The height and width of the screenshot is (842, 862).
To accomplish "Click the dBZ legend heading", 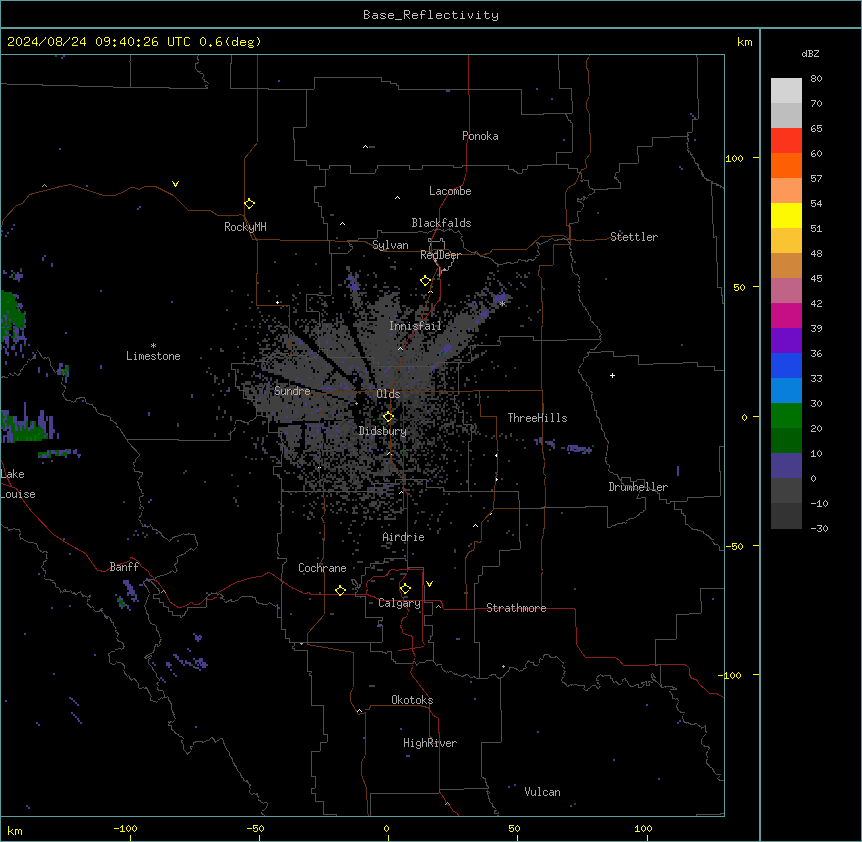I will coord(810,53).
